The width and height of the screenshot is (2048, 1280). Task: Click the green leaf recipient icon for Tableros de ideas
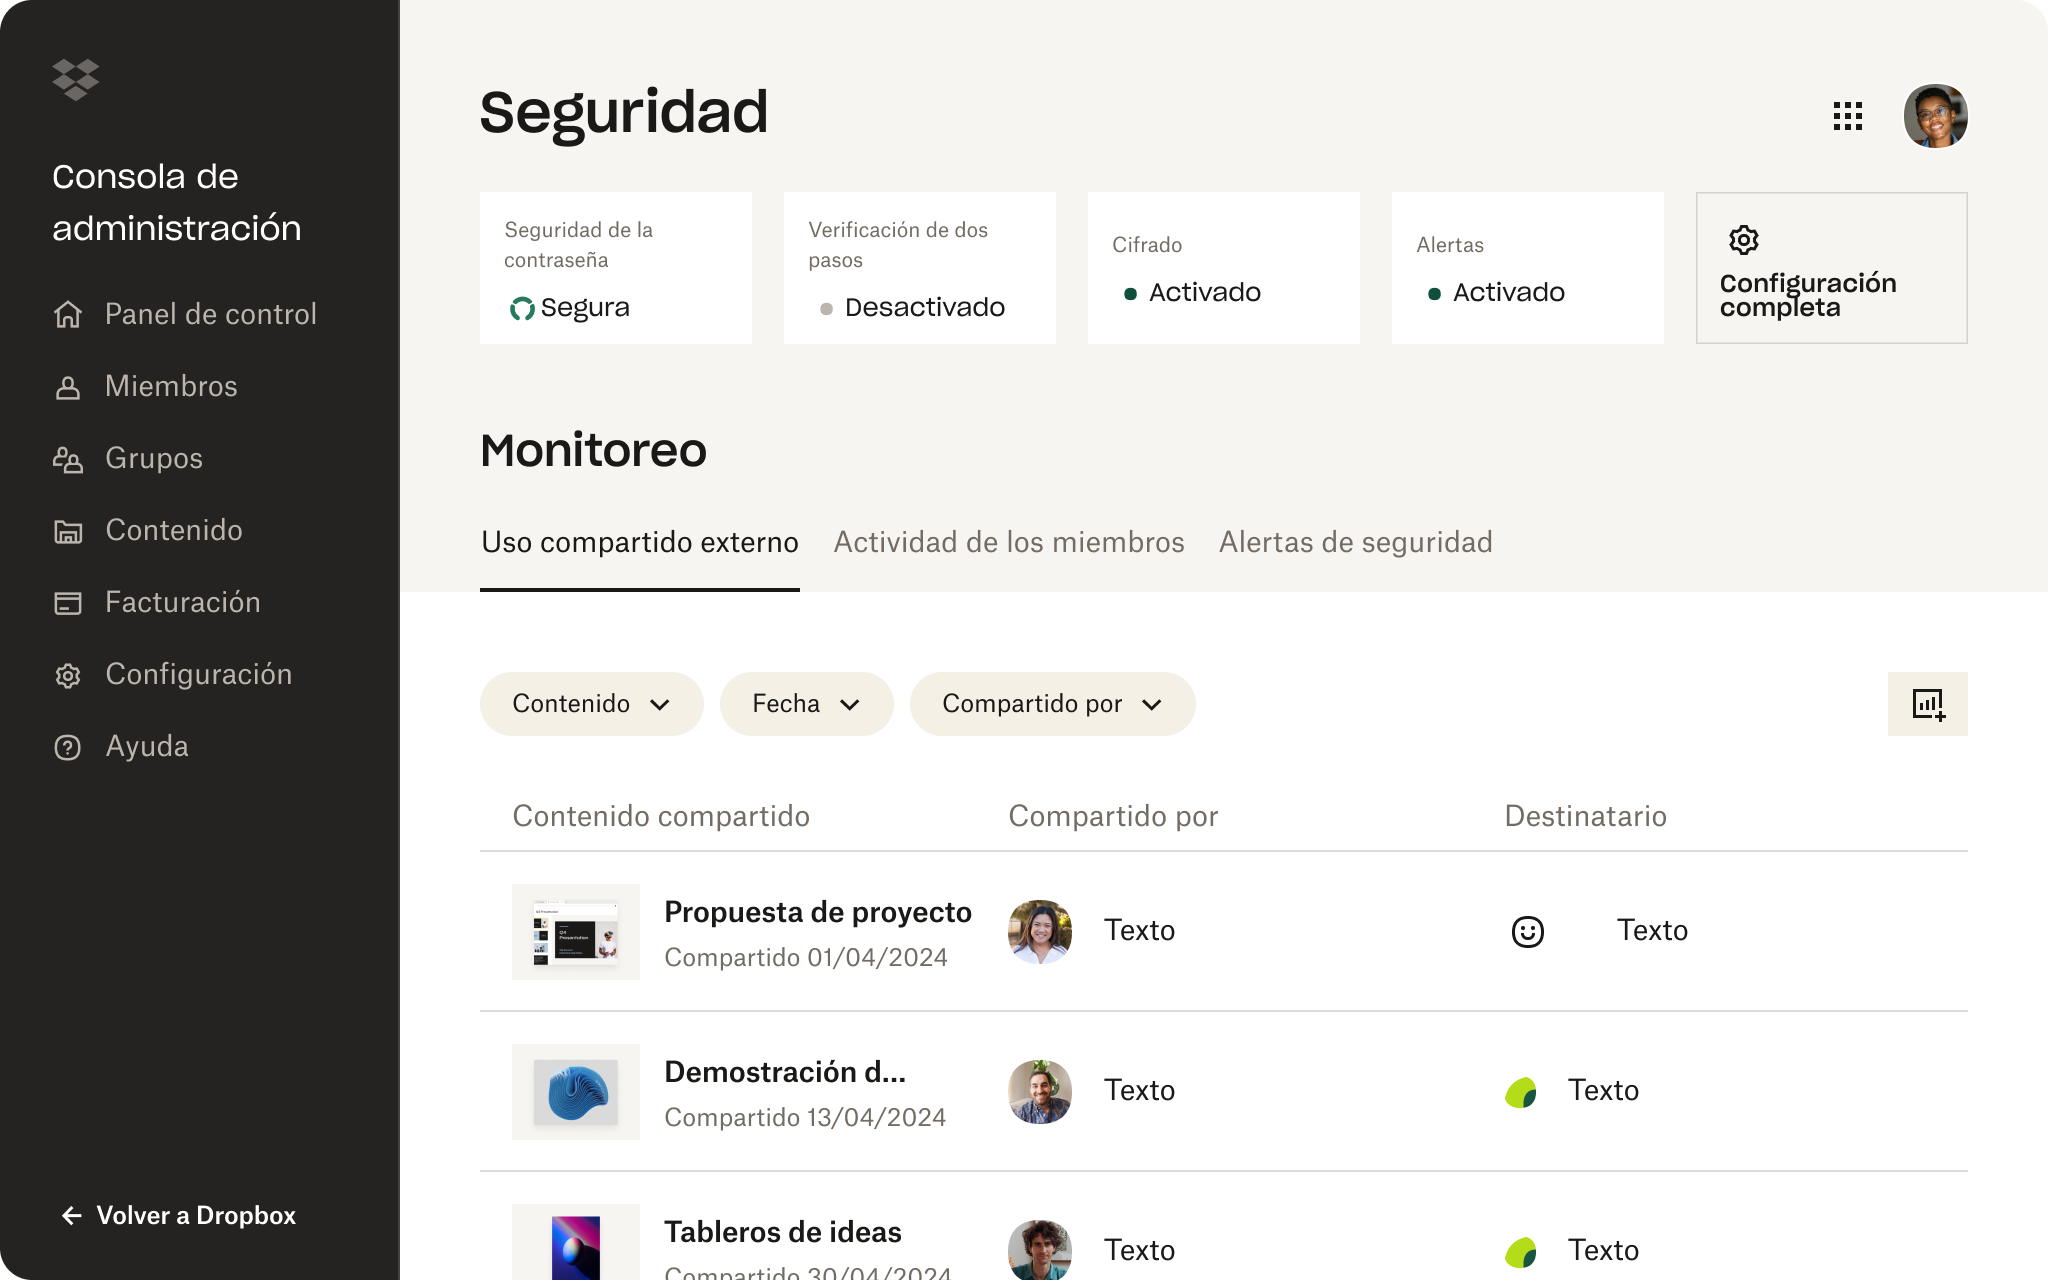click(x=1521, y=1251)
